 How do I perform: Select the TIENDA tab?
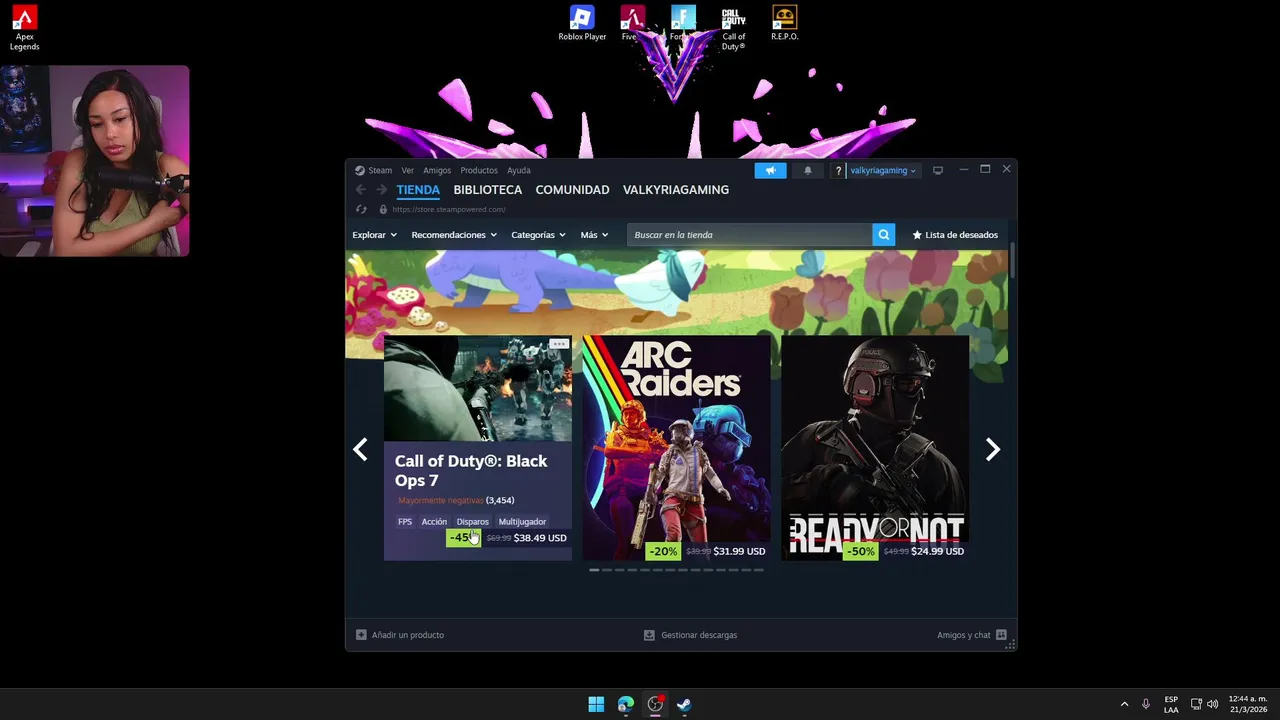pos(418,190)
